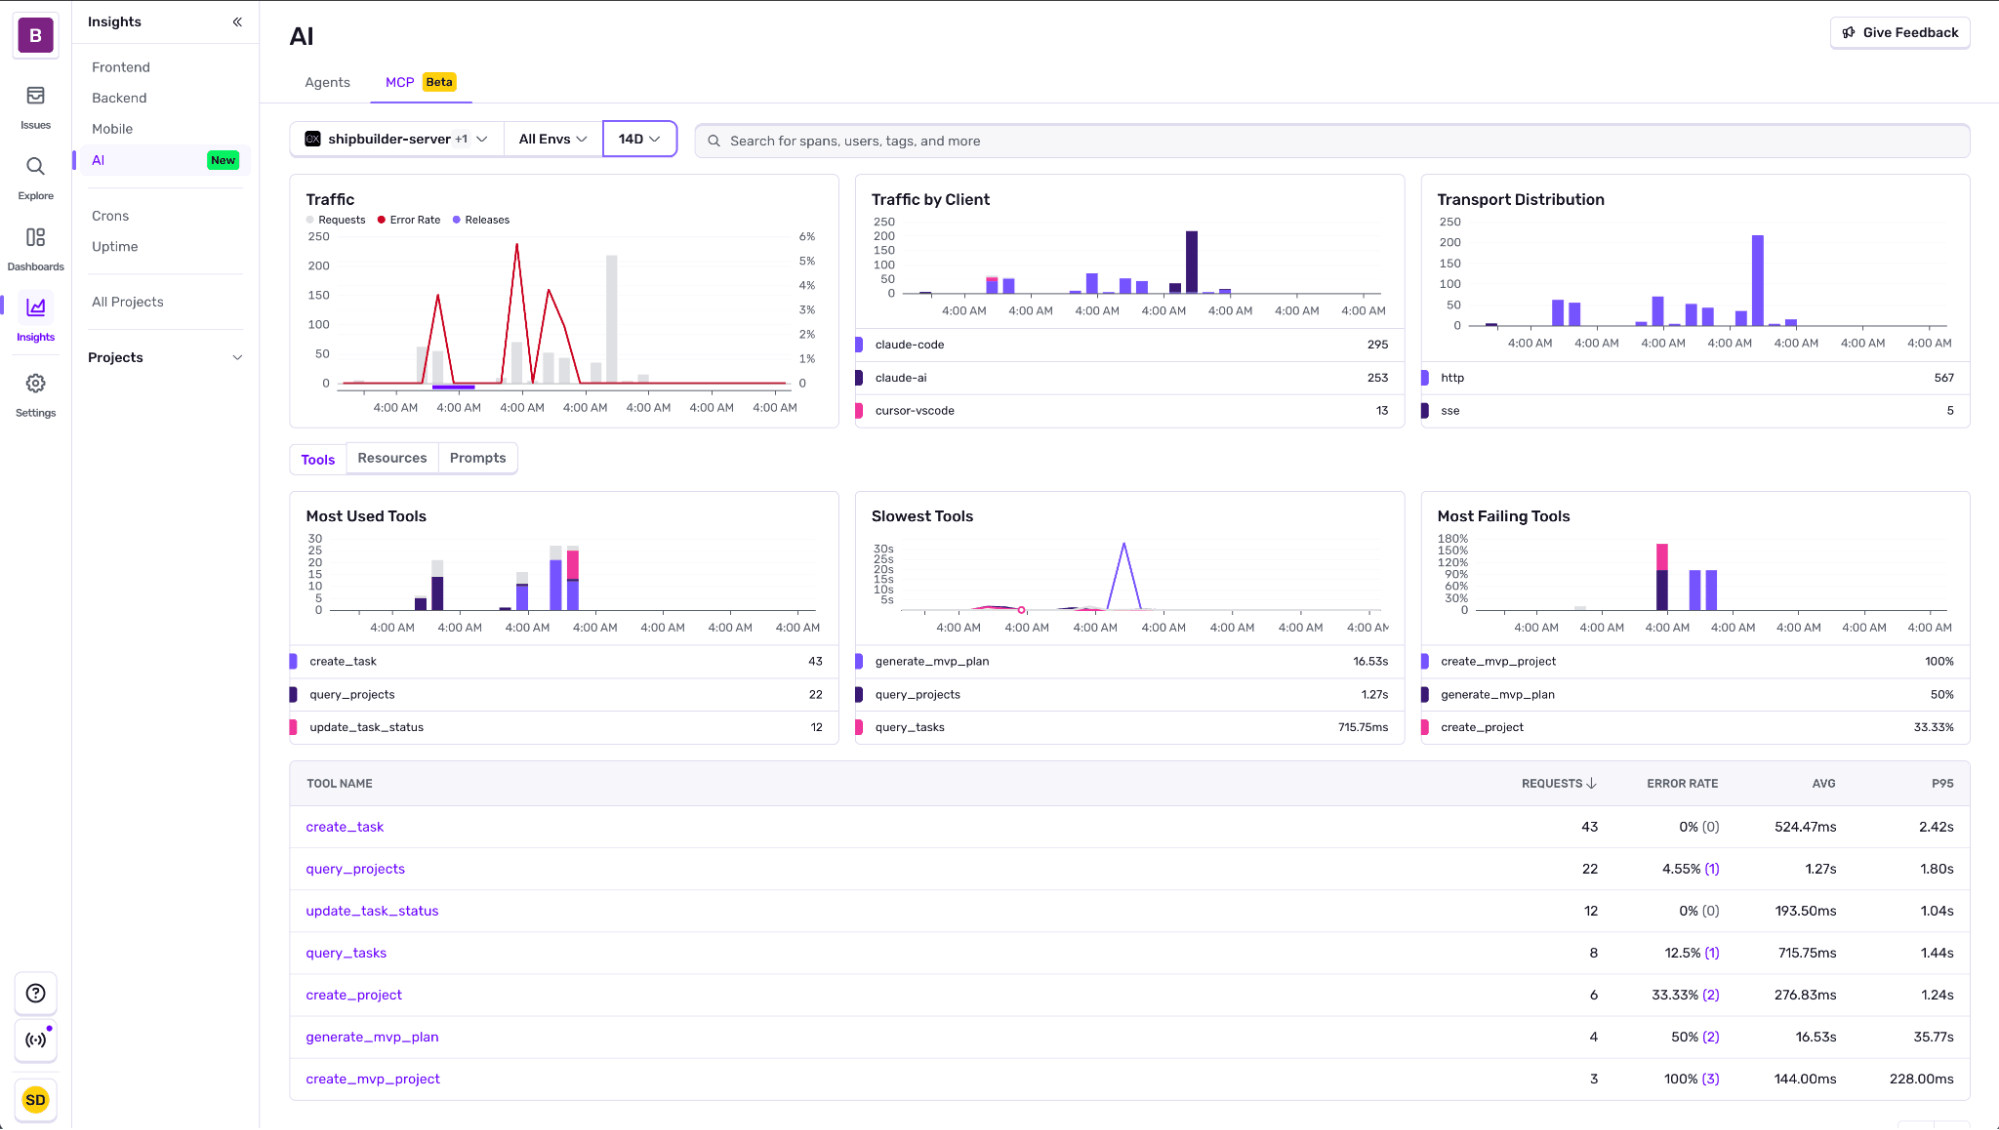The image size is (1999, 1130).
Task: Open the broadcast What's New icon
Action: (35, 1040)
